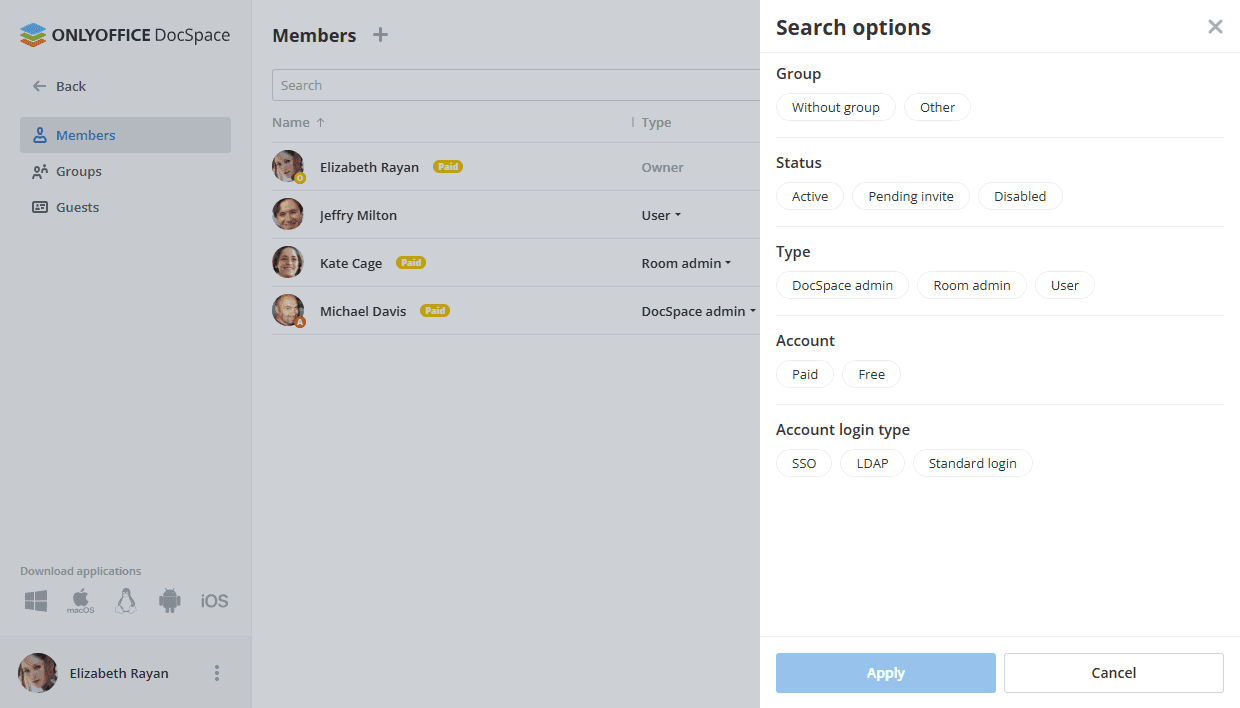Open the Linux download application icon
Viewport: 1240px width, 708px height.
tap(125, 601)
